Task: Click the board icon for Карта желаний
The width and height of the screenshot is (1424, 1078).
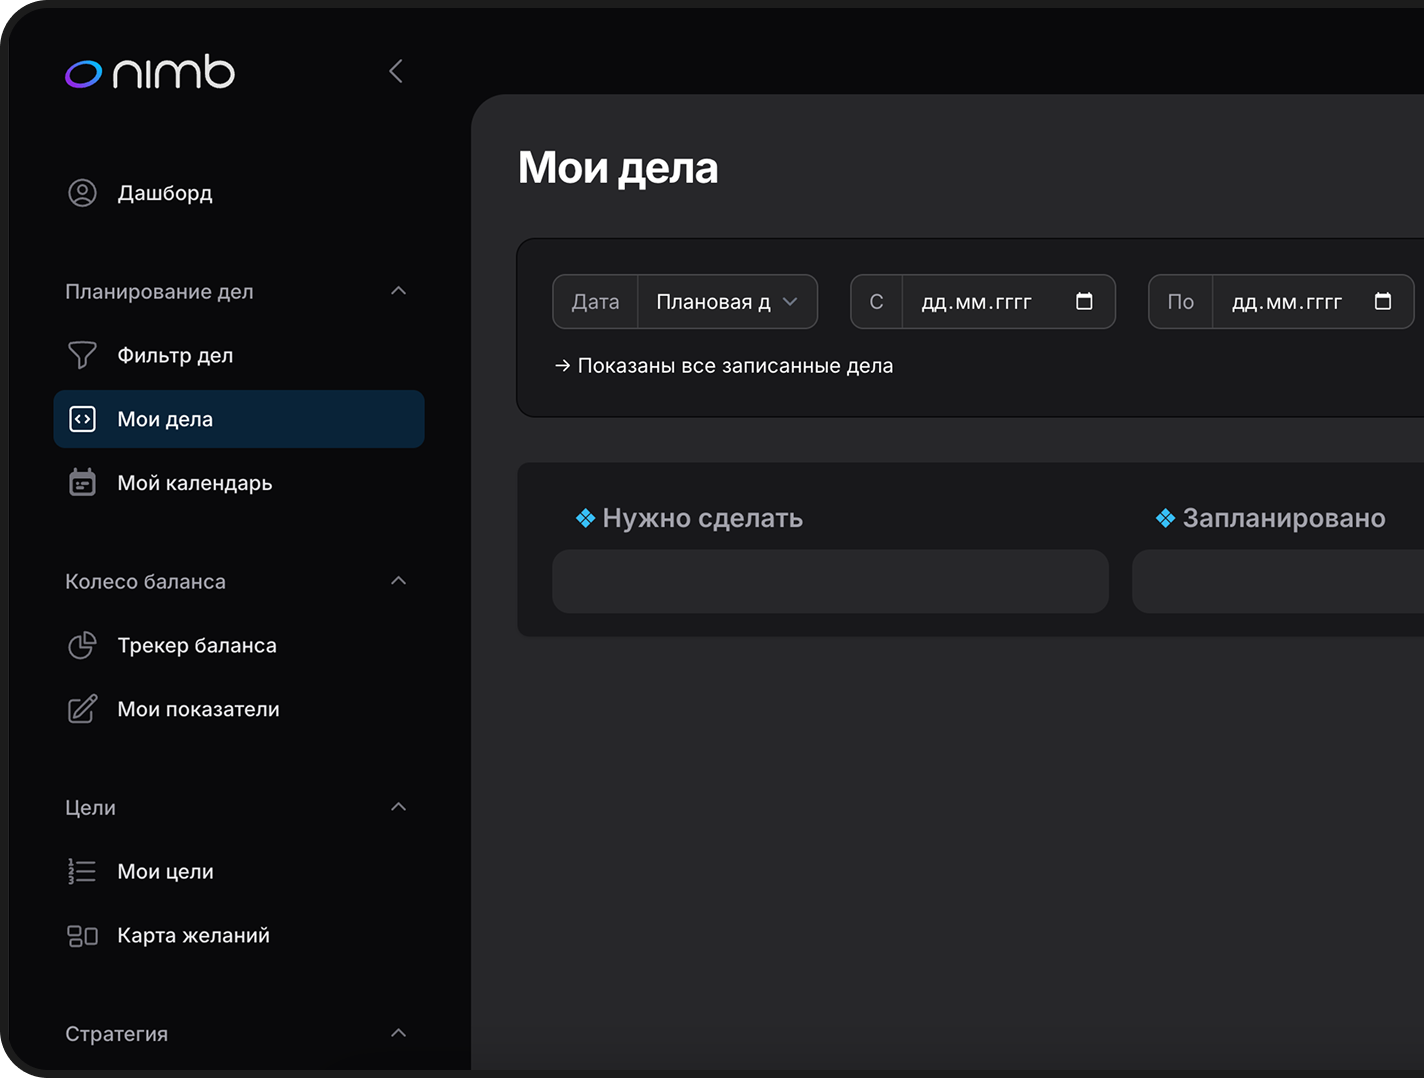Action: pos(82,935)
